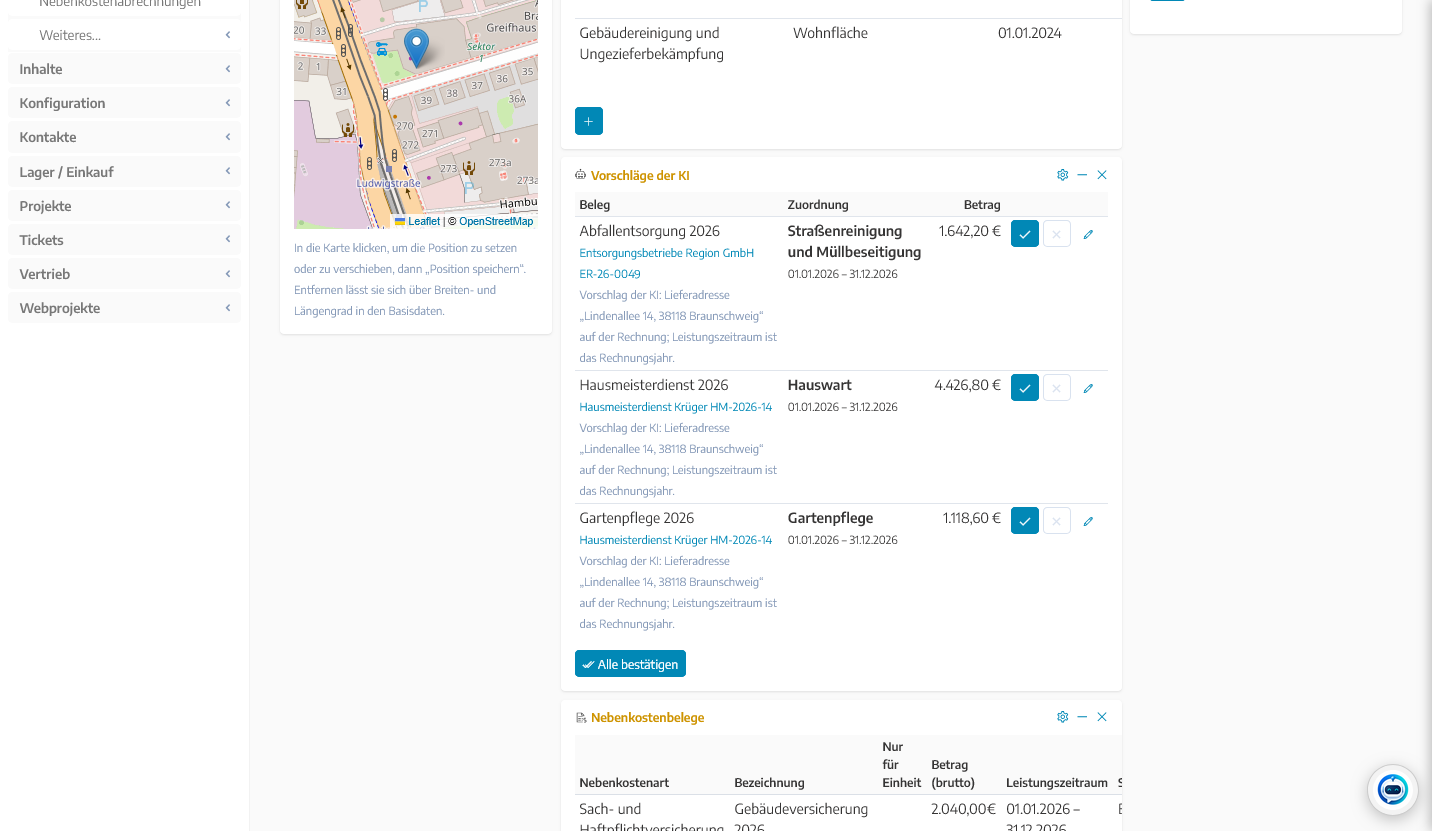Open the Tickets sidebar menu
Screen dimensions: 1432x831
125,240
